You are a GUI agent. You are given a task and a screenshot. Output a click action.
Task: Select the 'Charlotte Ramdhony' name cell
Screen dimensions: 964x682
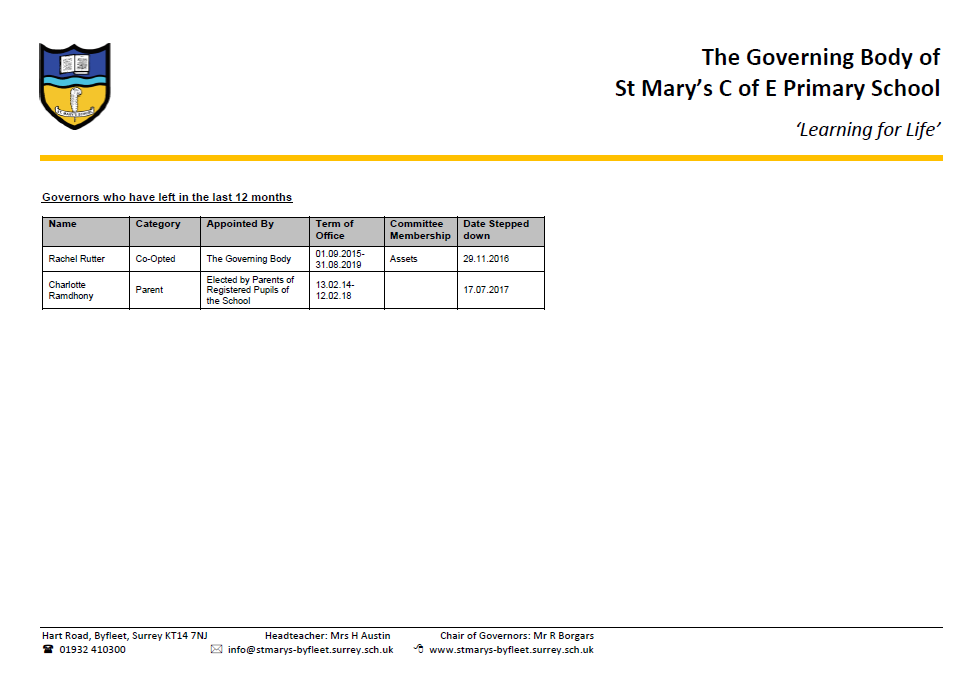(x=86, y=290)
